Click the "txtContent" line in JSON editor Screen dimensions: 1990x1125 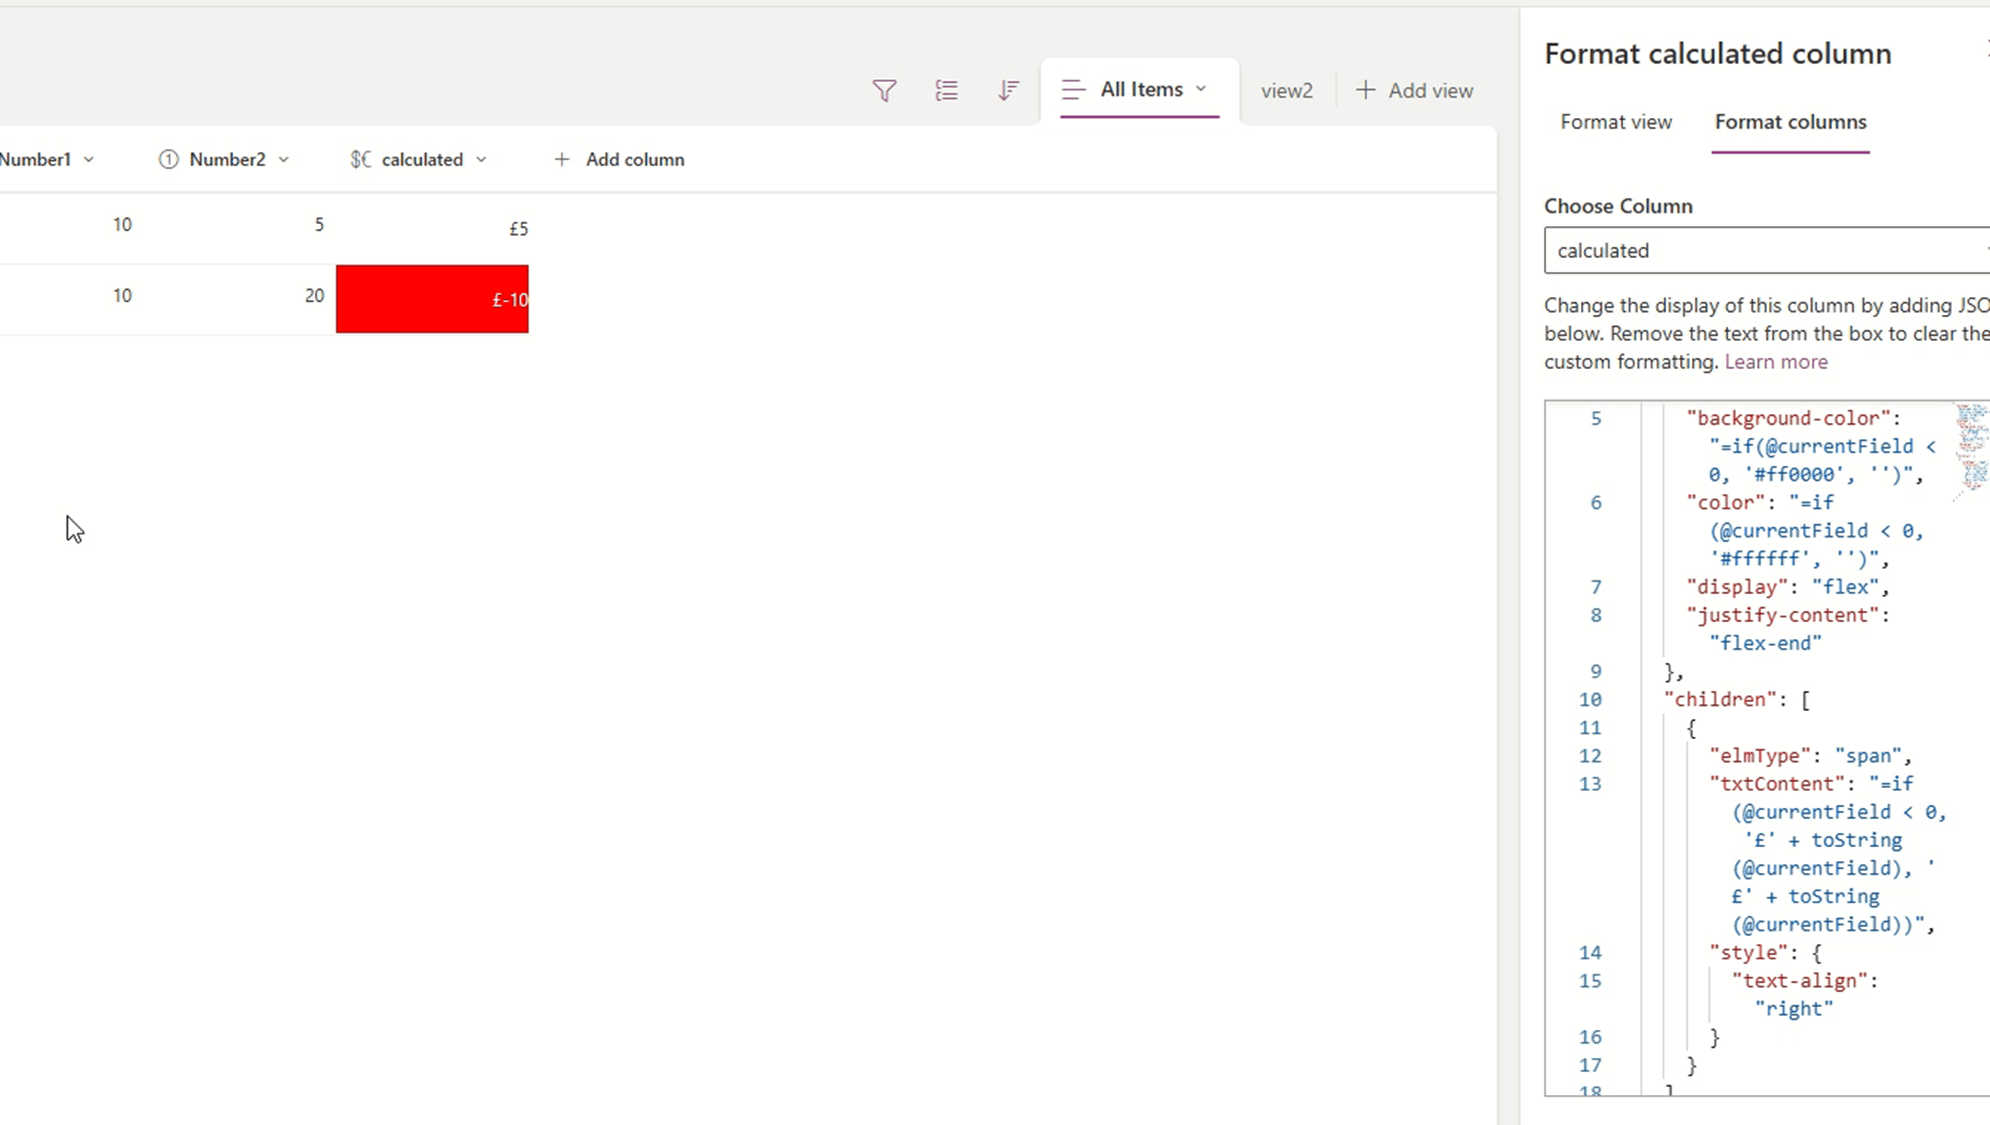(1810, 784)
